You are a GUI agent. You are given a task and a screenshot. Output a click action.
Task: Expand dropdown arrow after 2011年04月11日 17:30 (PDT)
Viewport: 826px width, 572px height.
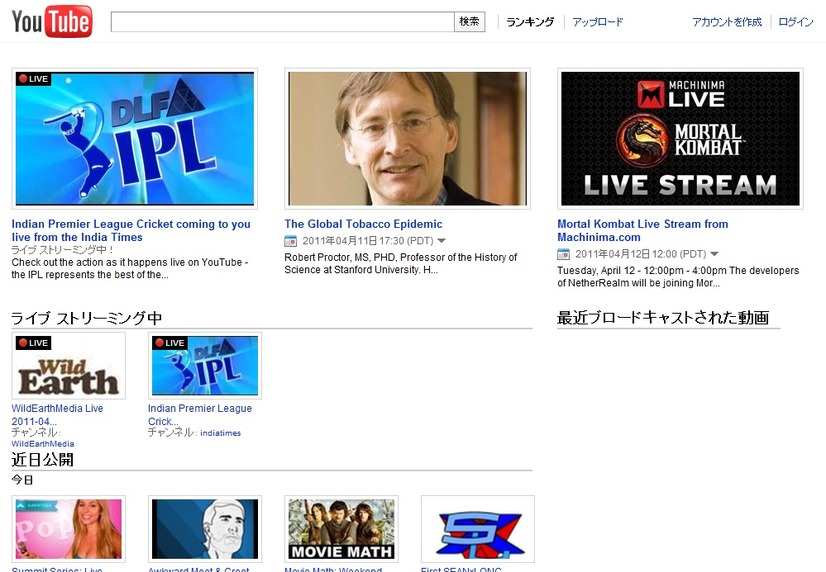pos(441,241)
